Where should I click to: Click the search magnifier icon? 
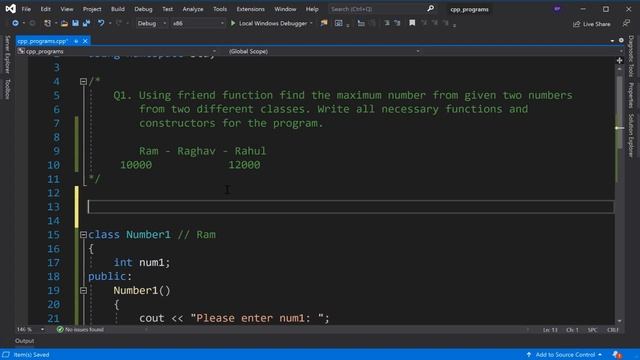click(x=430, y=9)
